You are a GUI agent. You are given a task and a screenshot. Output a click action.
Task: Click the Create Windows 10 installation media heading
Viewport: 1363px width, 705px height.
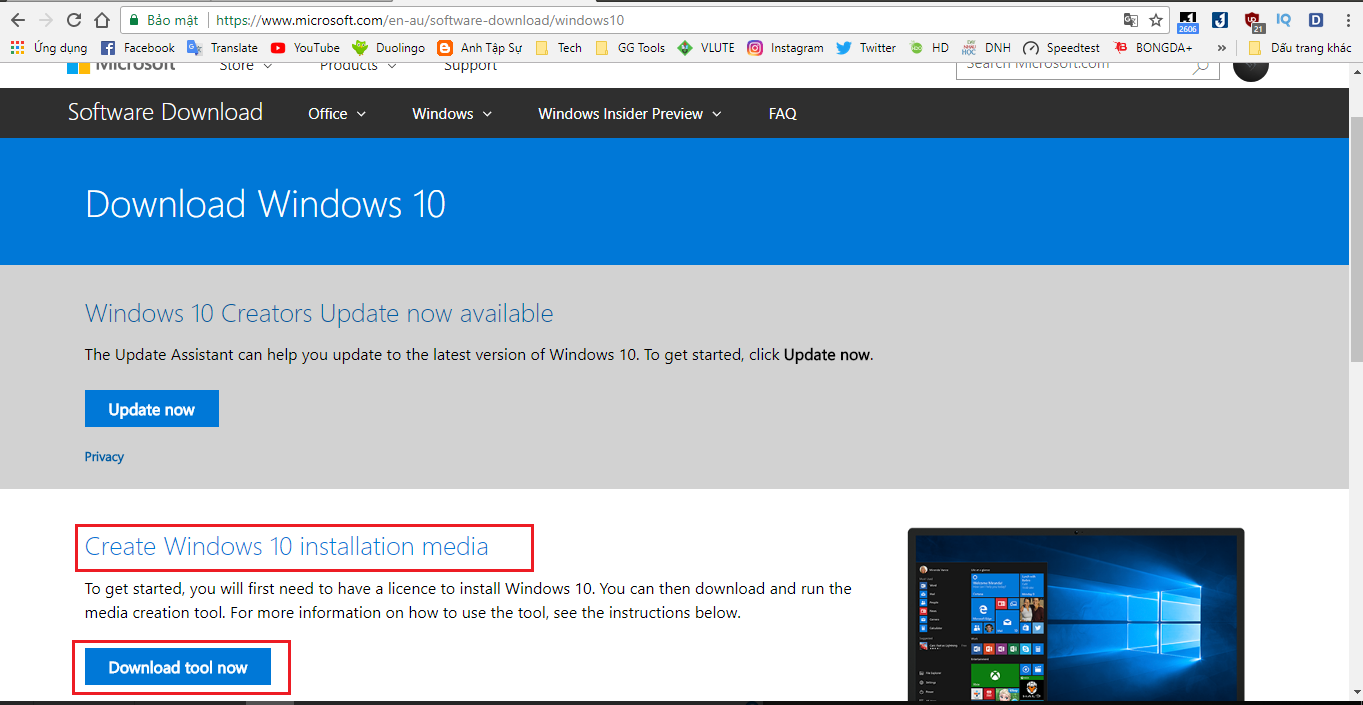[x=287, y=546]
